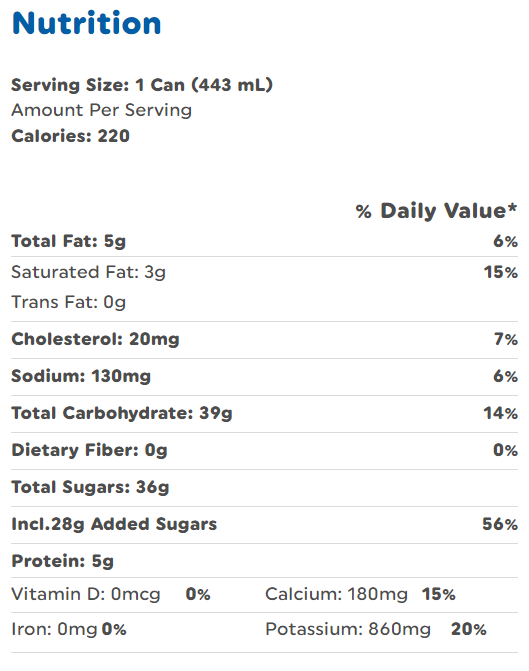Select the Serving Size 1 Can text

coord(142,85)
